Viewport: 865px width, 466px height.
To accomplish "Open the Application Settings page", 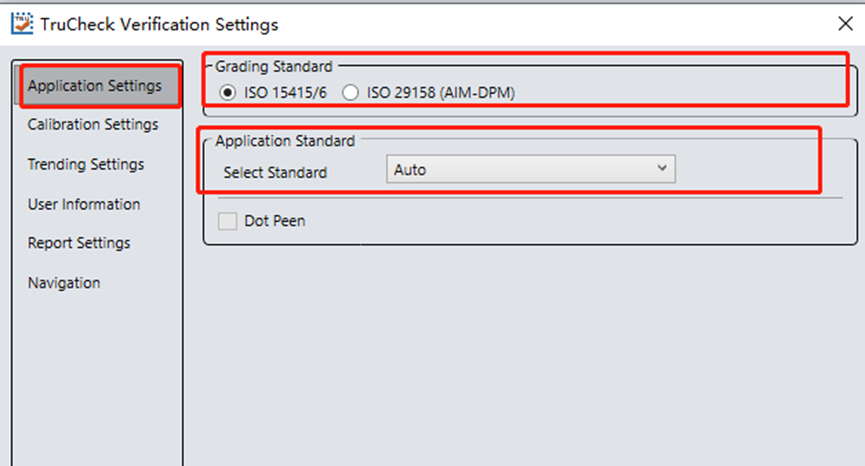I will (x=94, y=86).
